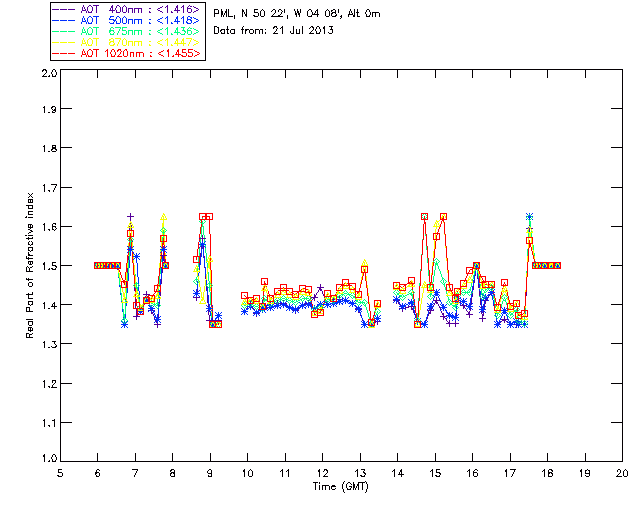The width and height of the screenshot is (640, 512).
Task: Click the purple dashed line legend sample
Action: coord(64,9)
